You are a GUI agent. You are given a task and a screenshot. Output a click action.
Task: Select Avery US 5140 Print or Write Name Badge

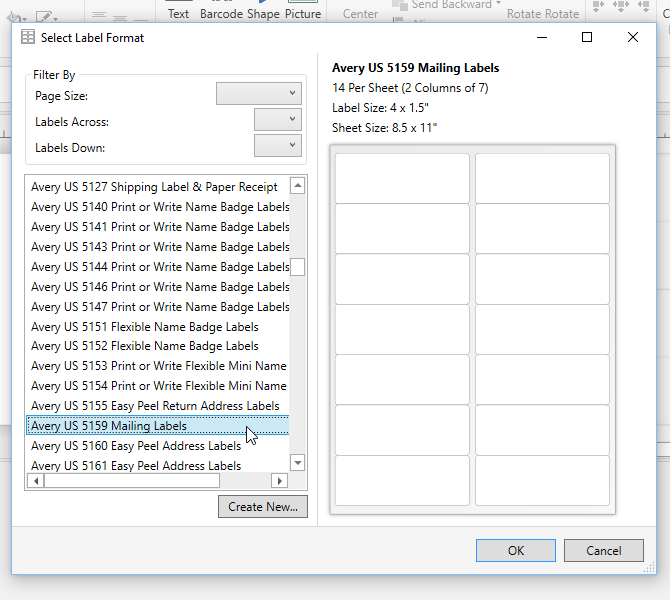click(x=158, y=207)
